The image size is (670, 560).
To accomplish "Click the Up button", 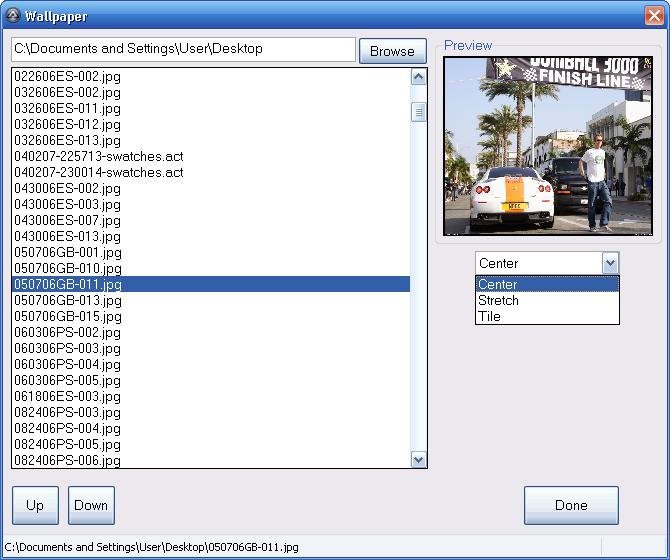I will (x=35, y=505).
